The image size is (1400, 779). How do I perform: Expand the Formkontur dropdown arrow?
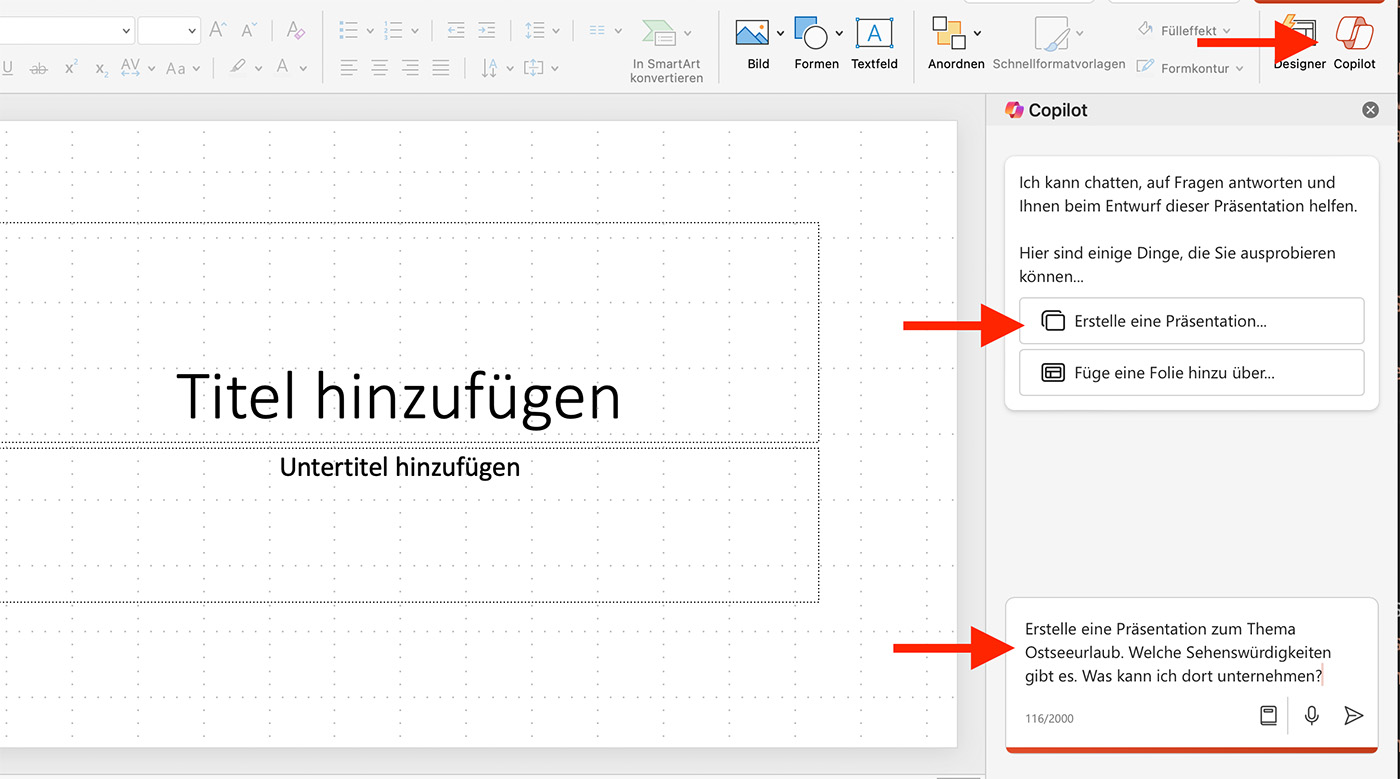pyautogui.click(x=1239, y=69)
